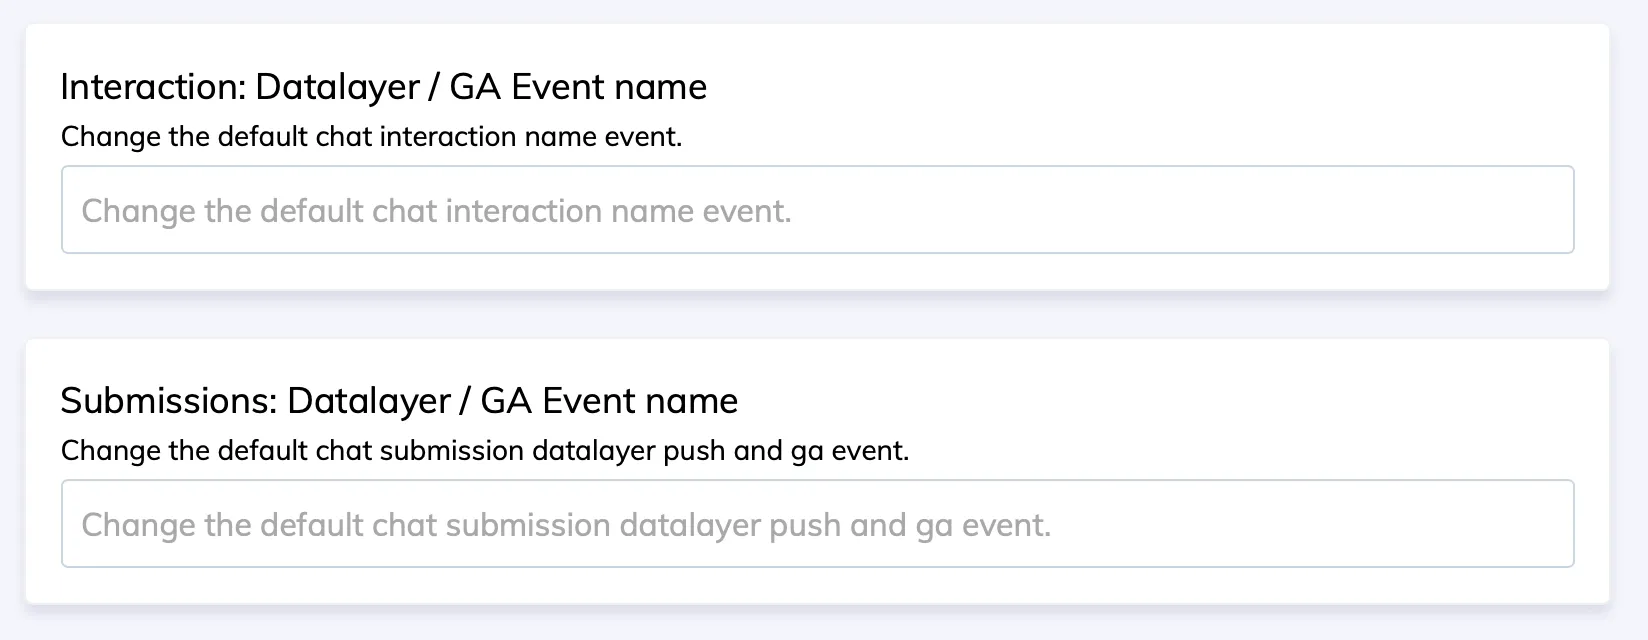Click the word 'Submissions:' in the second heading
The height and width of the screenshot is (640, 1648).
(169, 401)
